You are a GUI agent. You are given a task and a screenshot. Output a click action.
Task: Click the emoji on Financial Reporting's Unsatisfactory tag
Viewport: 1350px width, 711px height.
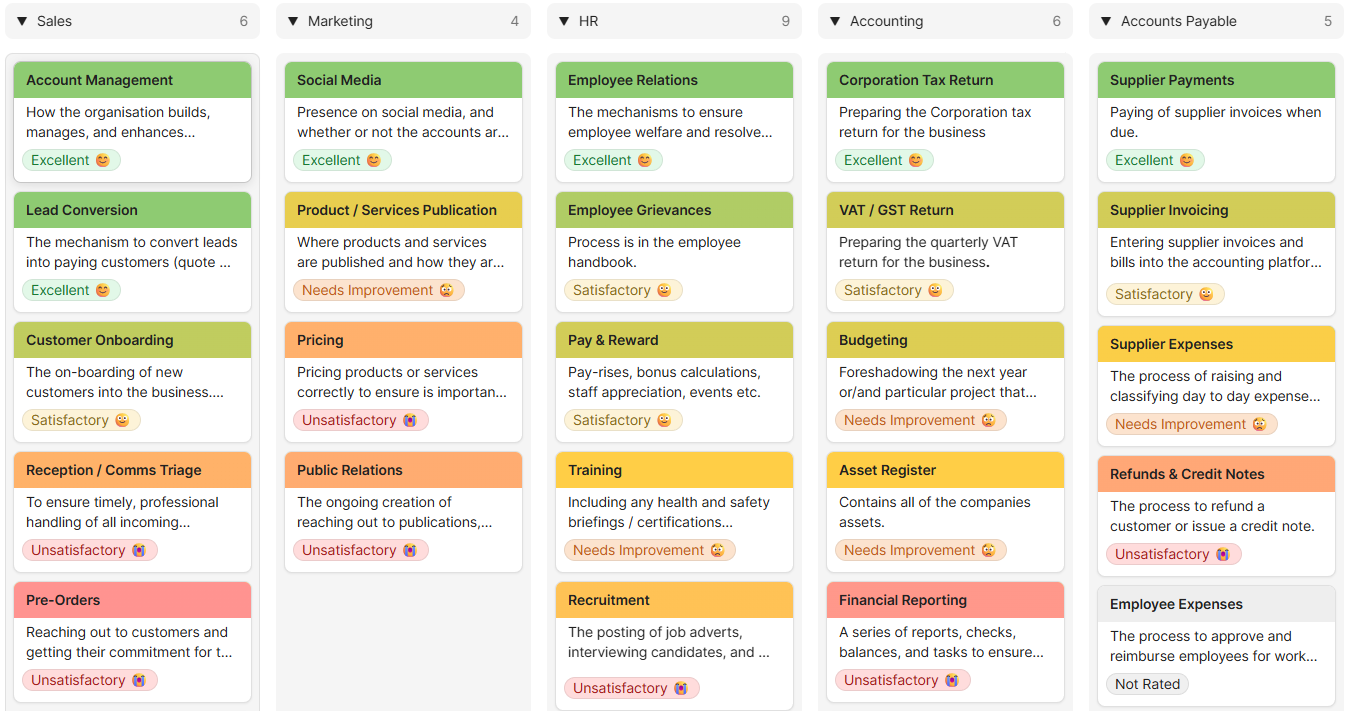(x=952, y=680)
